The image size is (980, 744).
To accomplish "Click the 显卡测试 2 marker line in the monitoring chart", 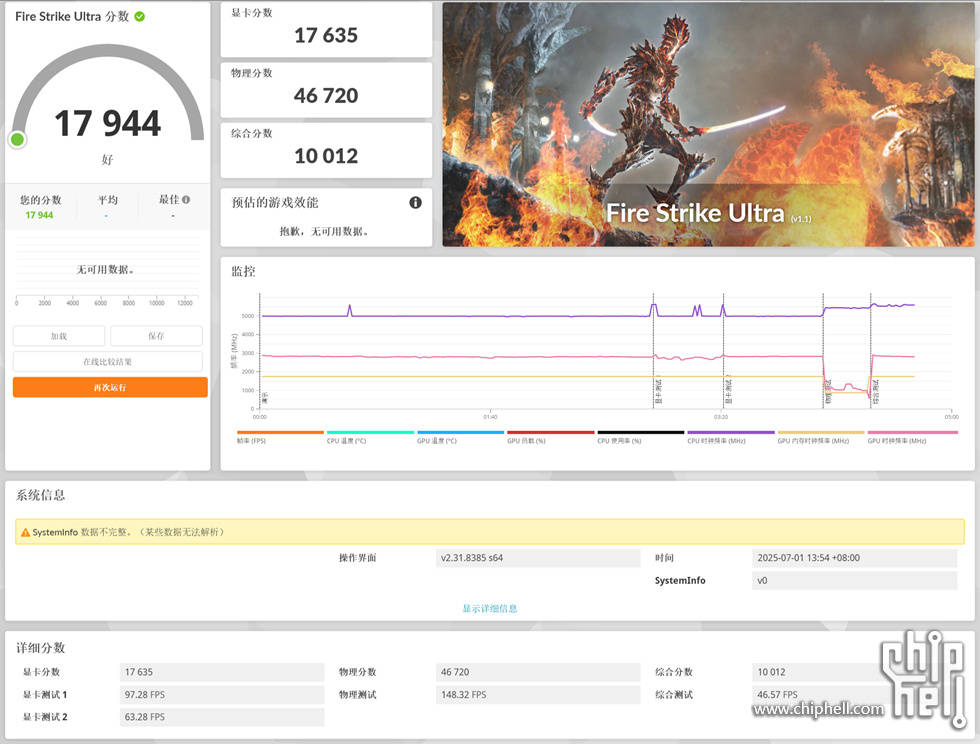I will coord(723,351).
